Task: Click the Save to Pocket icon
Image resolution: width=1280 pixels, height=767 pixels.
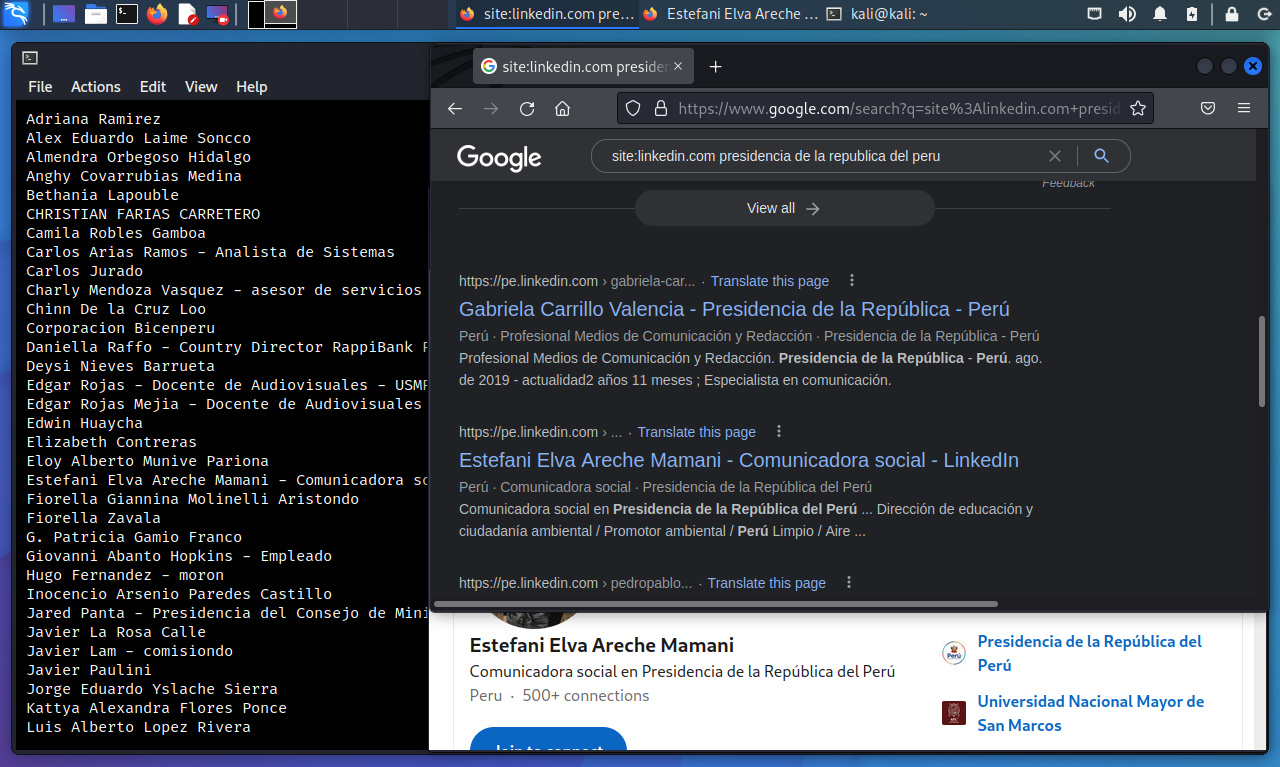Action: coord(1208,109)
